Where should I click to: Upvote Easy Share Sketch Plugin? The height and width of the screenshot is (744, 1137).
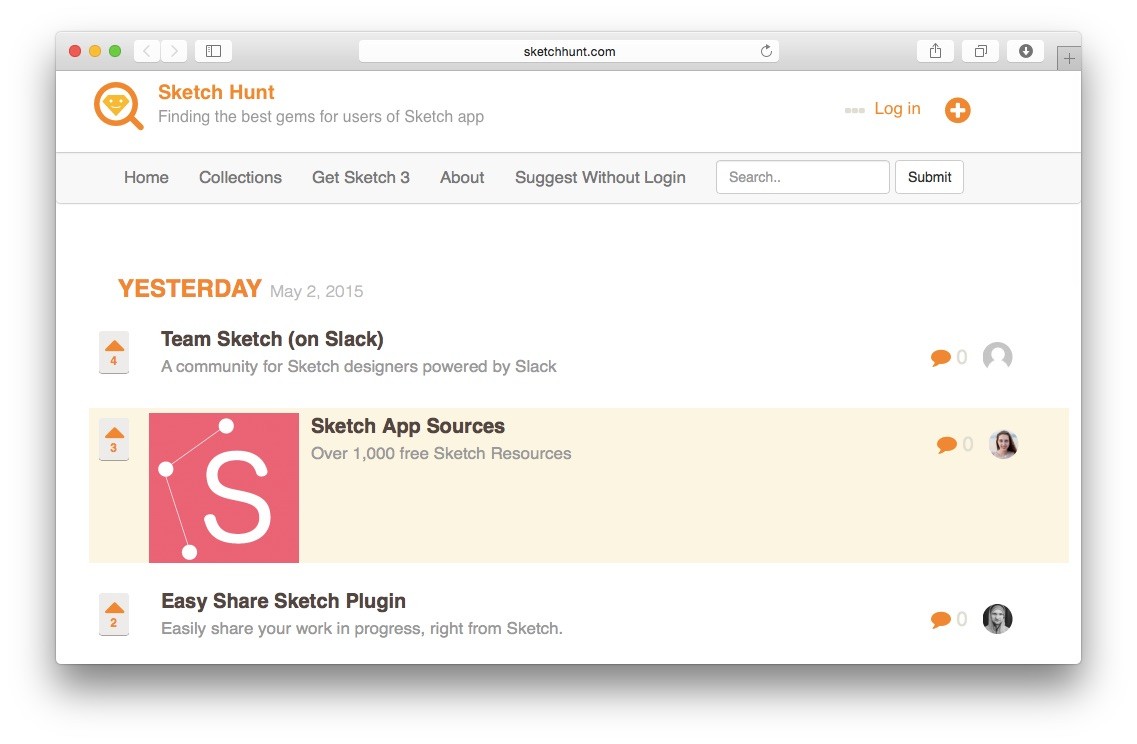point(114,614)
